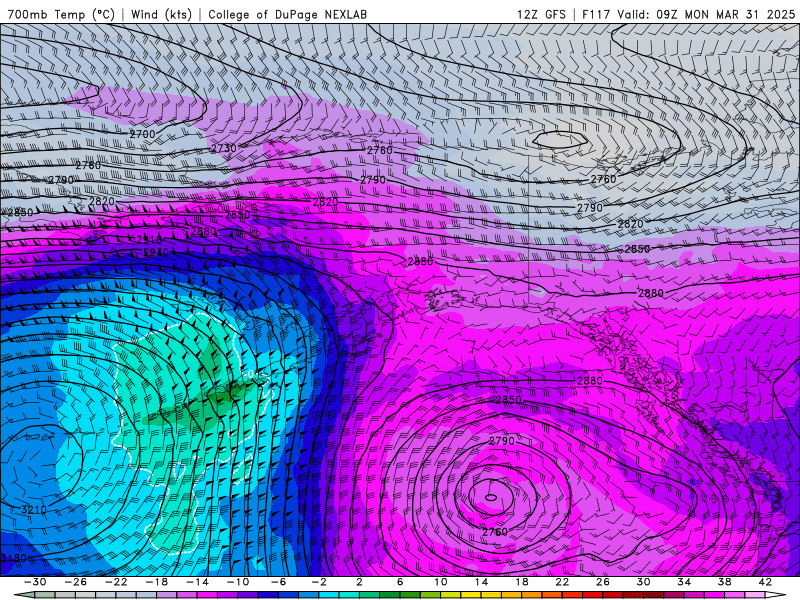This screenshot has height=600, width=800.
Task: Click the "F117" forecast hour label
Action: (596, 15)
